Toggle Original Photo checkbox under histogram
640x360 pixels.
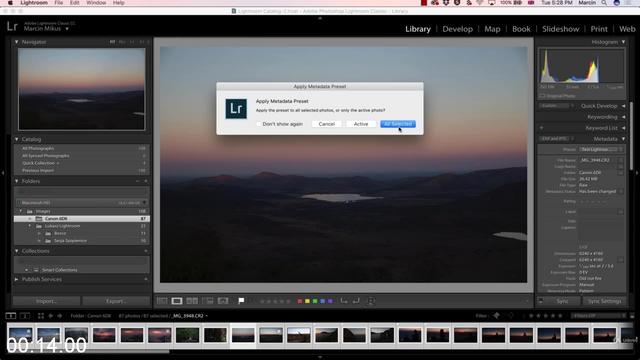542,96
